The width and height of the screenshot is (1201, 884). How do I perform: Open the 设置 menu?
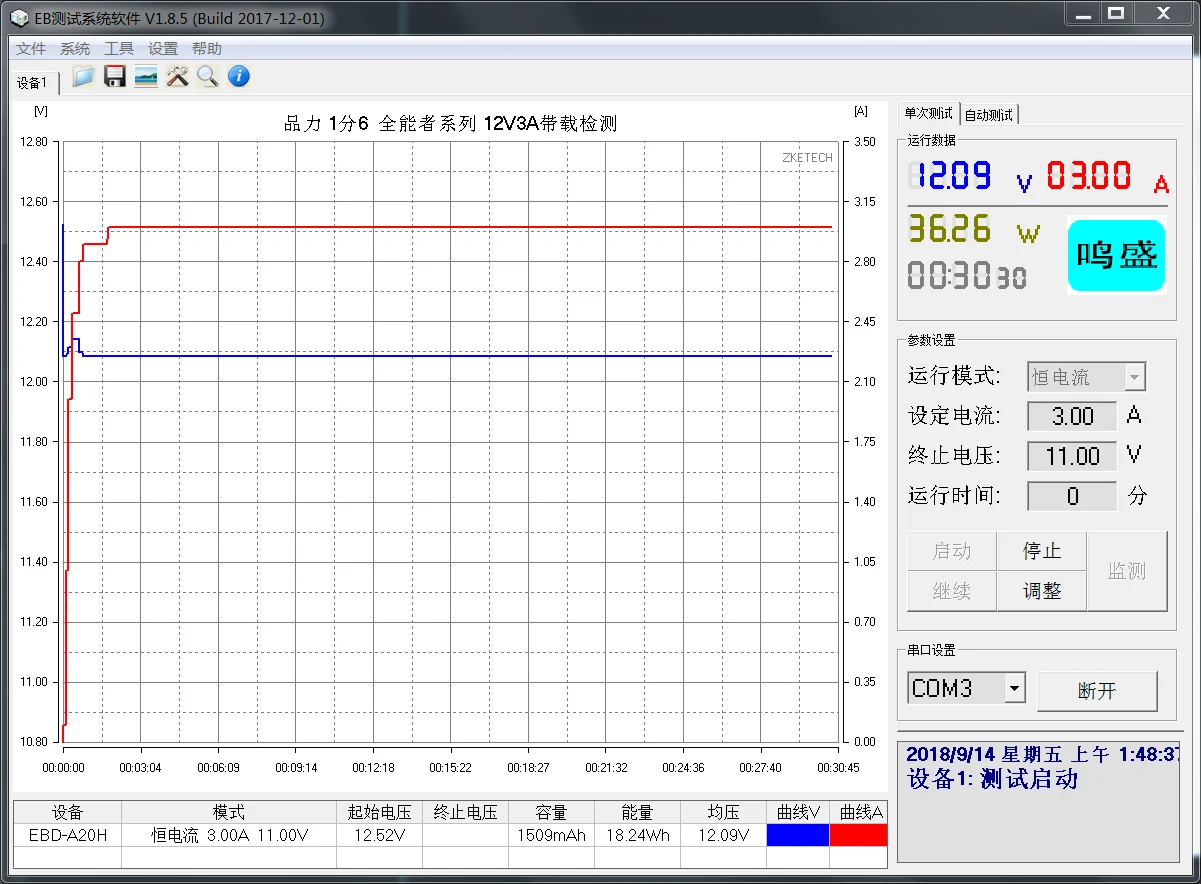[x=163, y=49]
